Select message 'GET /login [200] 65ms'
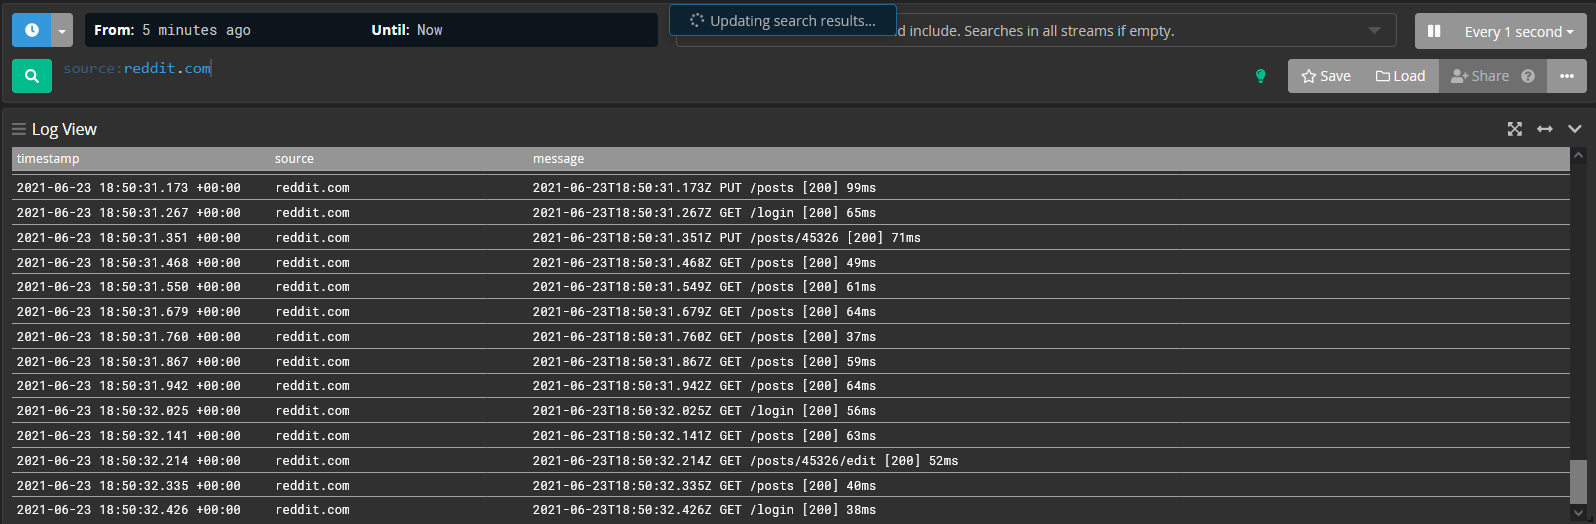Screen dimensions: 1596x524 [704, 213]
